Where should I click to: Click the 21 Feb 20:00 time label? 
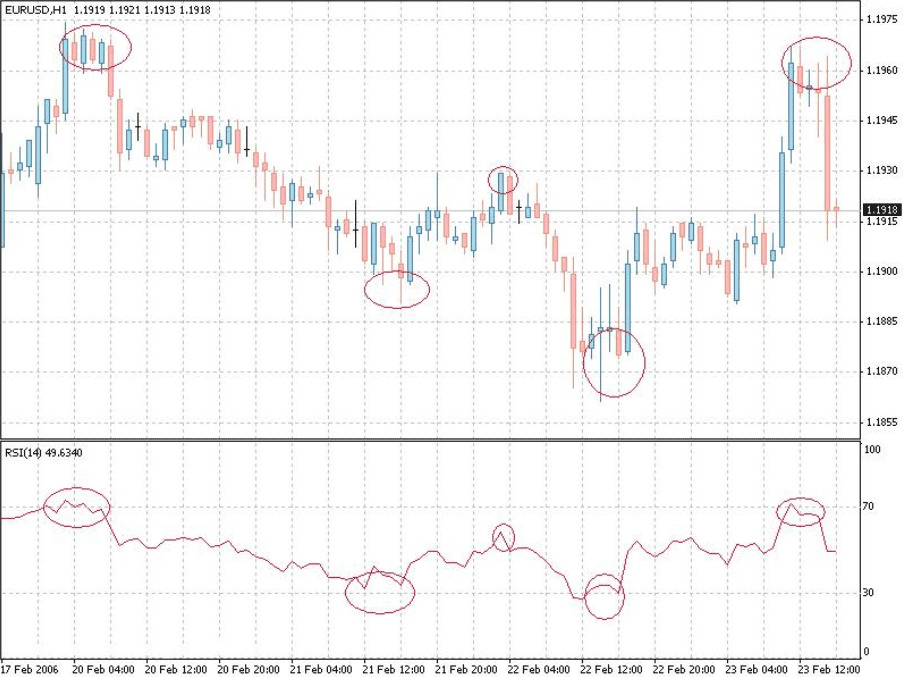tap(466, 670)
